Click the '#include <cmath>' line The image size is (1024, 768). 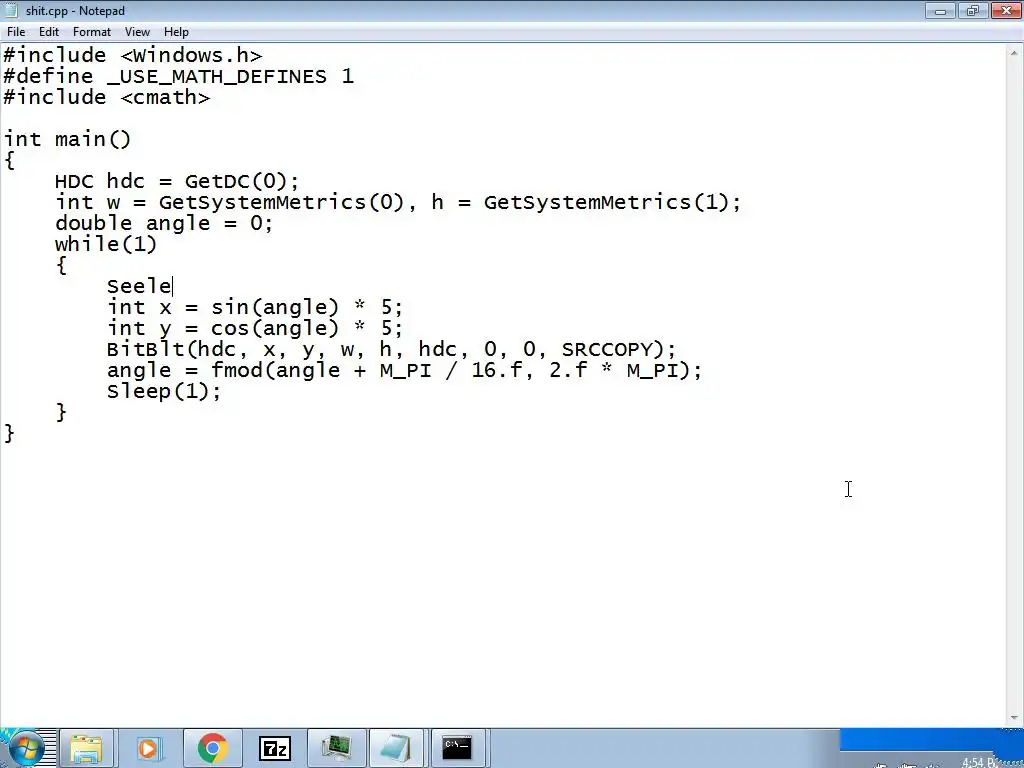[106, 98]
